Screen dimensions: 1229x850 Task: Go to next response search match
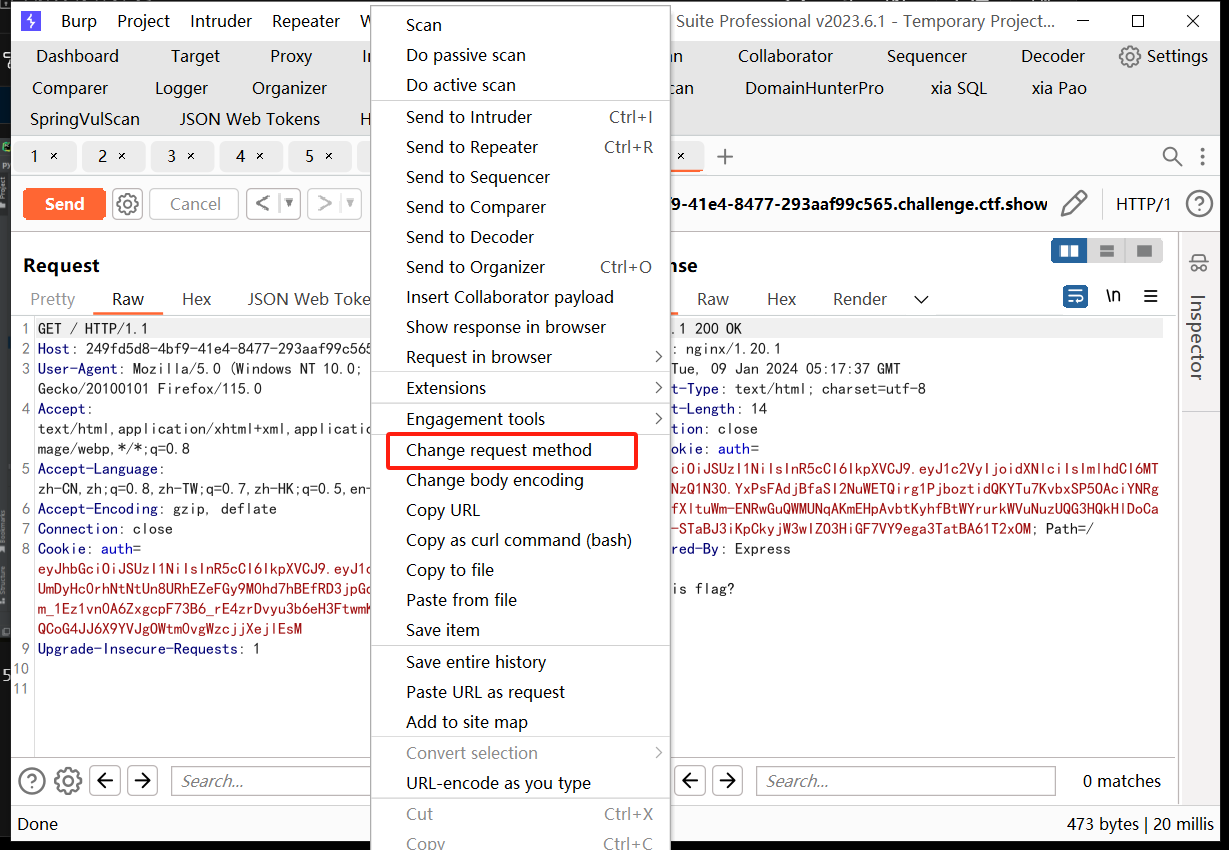point(727,781)
